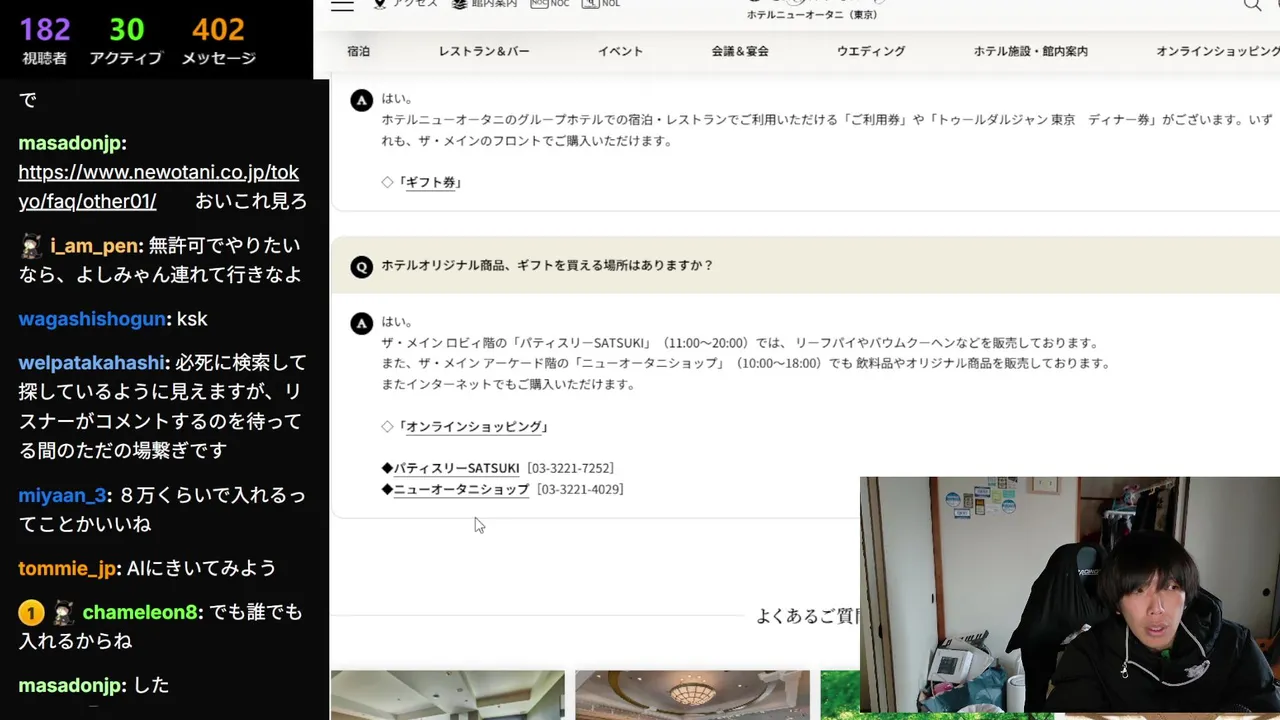Open the 宿泊 navigation tab

point(358,51)
